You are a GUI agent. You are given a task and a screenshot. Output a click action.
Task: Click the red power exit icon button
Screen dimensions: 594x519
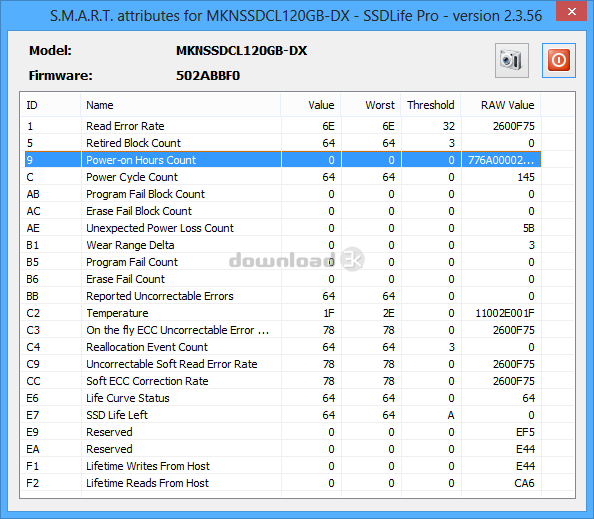pyautogui.click(x=559, y=60)
